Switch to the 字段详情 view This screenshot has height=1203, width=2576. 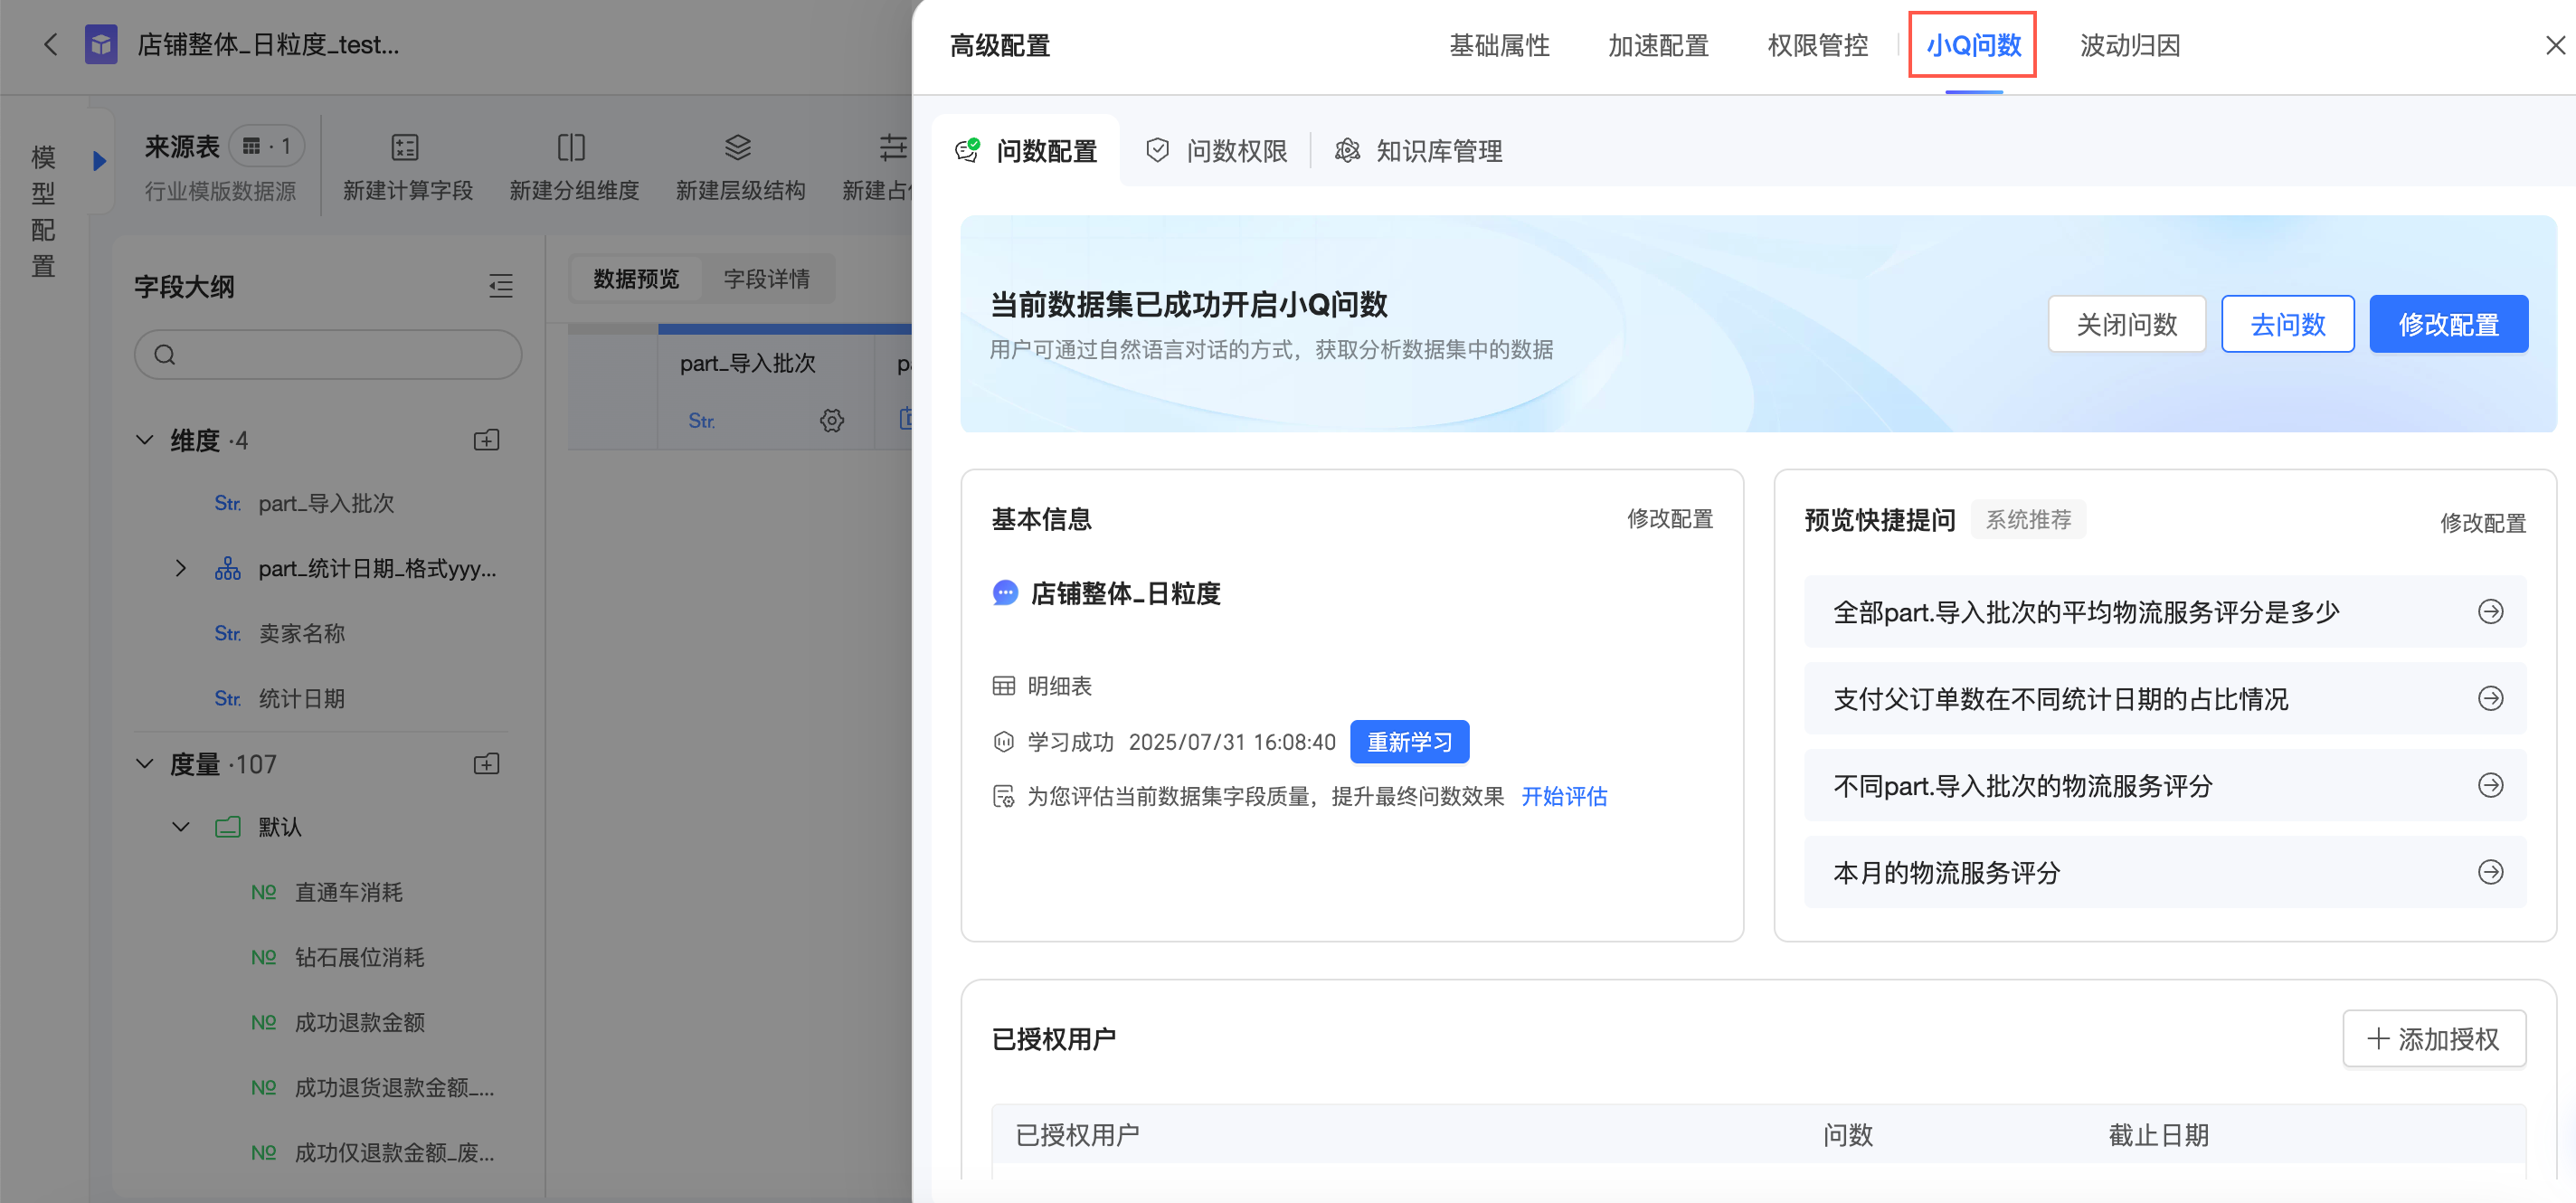pyautogui.click(x=766, y=279)
